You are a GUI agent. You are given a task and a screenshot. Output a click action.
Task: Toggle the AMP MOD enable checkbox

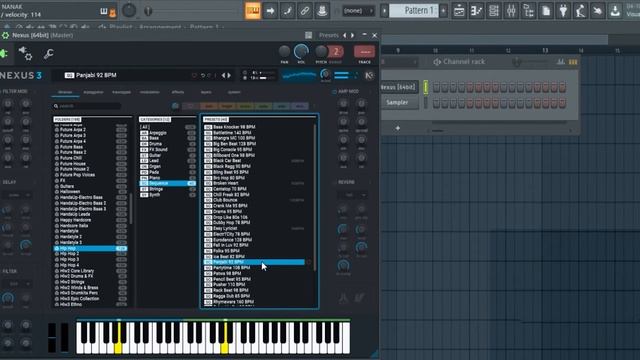coord(334,92)
